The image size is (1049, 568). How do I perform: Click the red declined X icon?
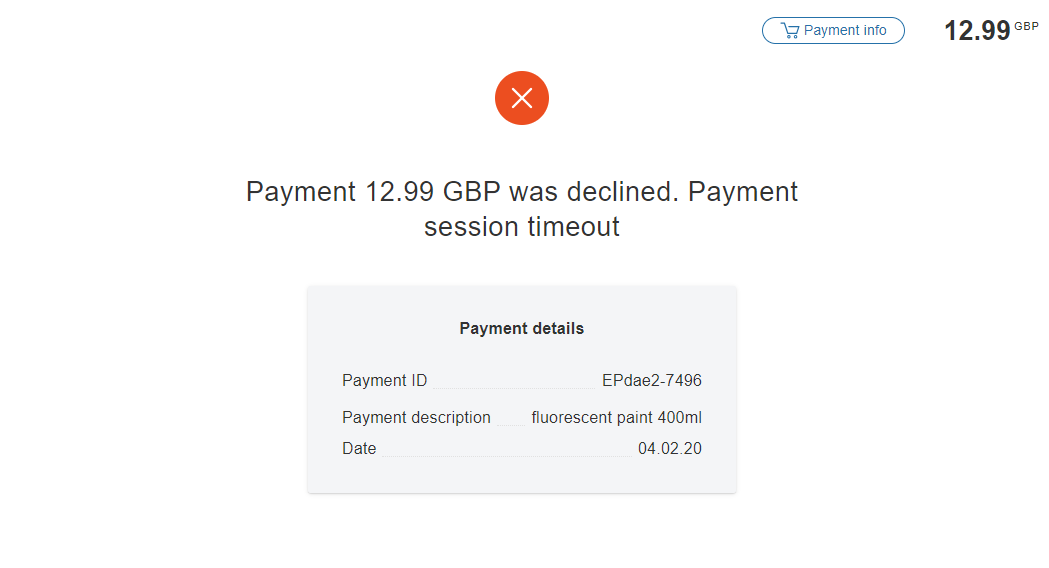(521, 98)
